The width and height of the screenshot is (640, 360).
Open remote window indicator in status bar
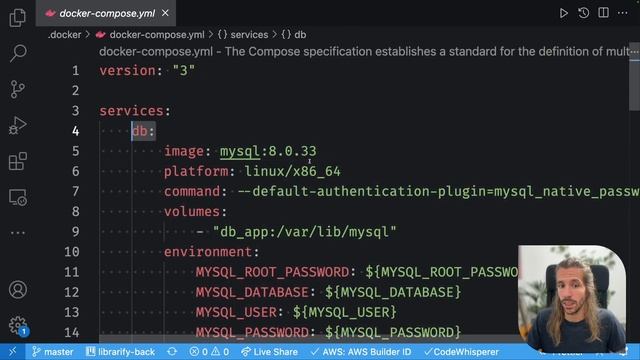(x=12, y=351)
